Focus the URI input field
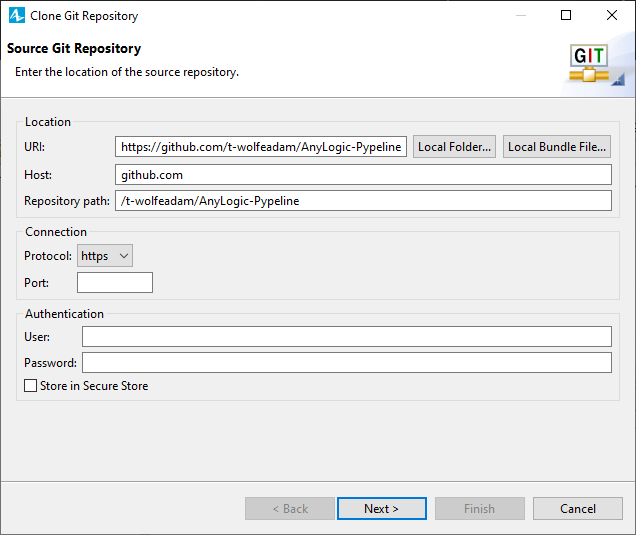 pos(261,146)
